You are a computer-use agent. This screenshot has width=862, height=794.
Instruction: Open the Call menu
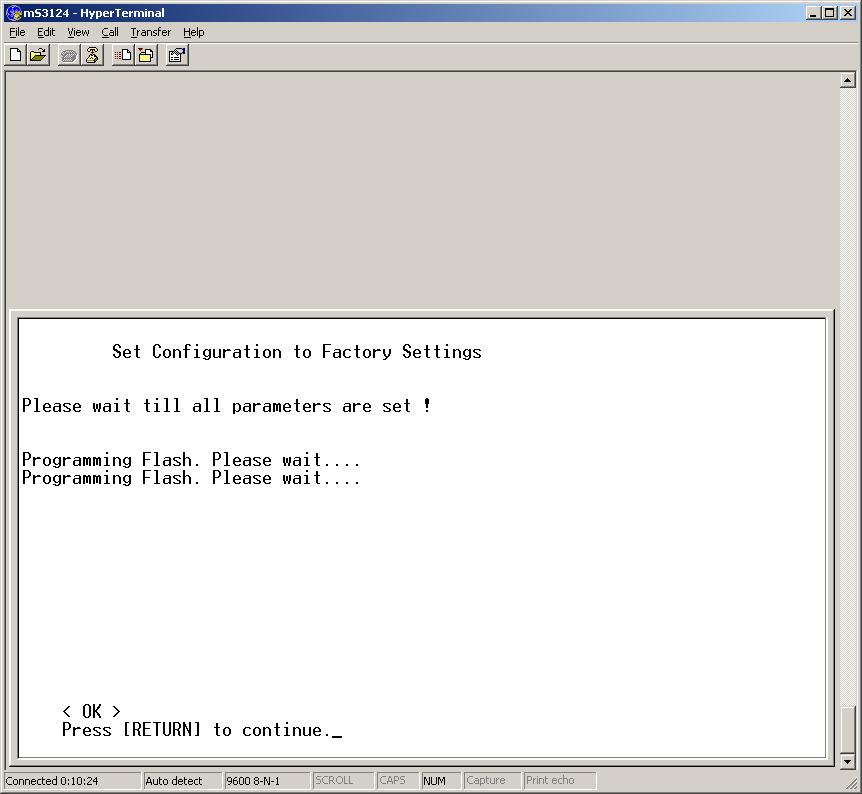pos(110,32)
